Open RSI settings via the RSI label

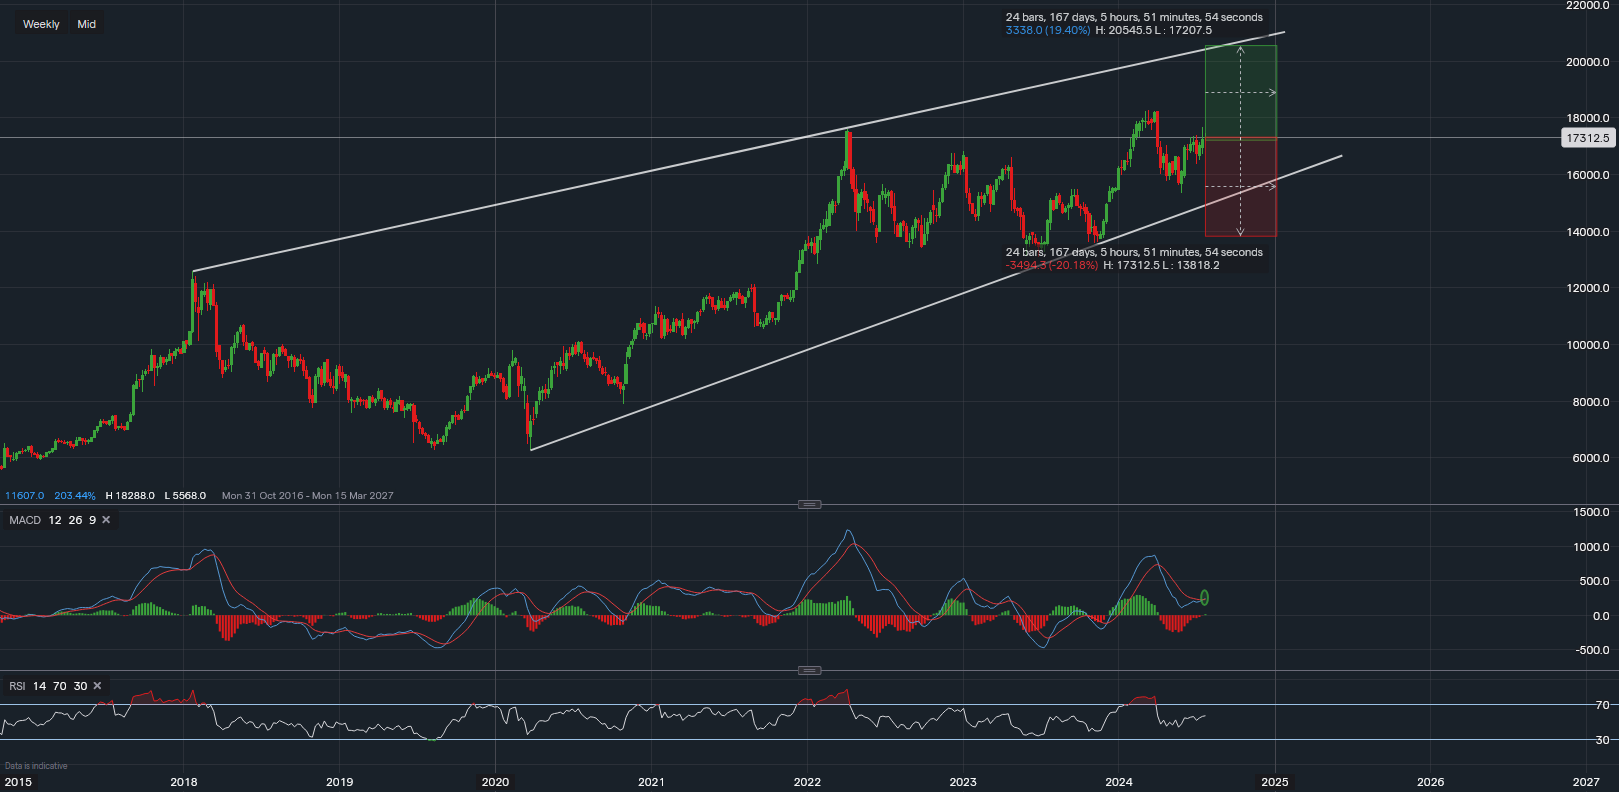(18, 686)
